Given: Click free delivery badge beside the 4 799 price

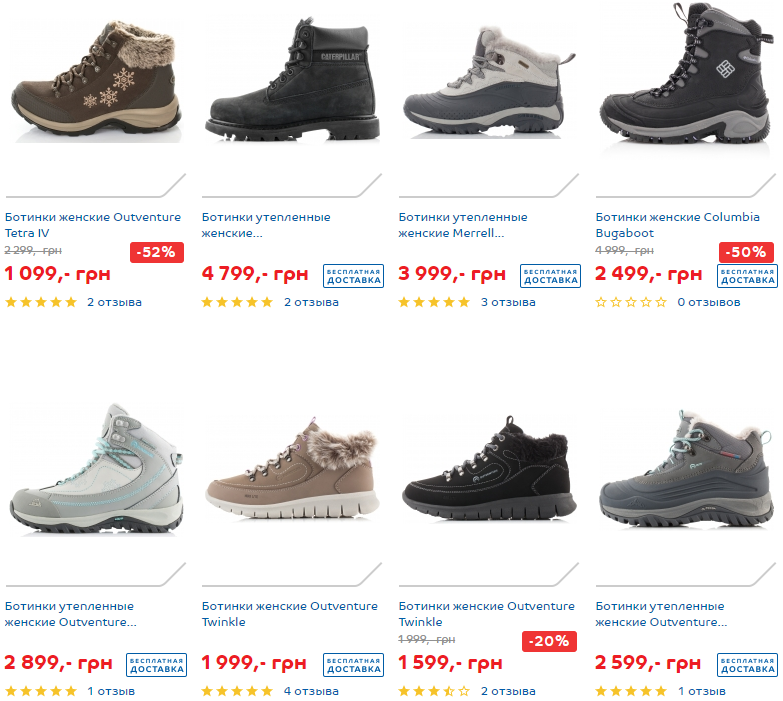Looking at the screenshot, I should 354,276.
